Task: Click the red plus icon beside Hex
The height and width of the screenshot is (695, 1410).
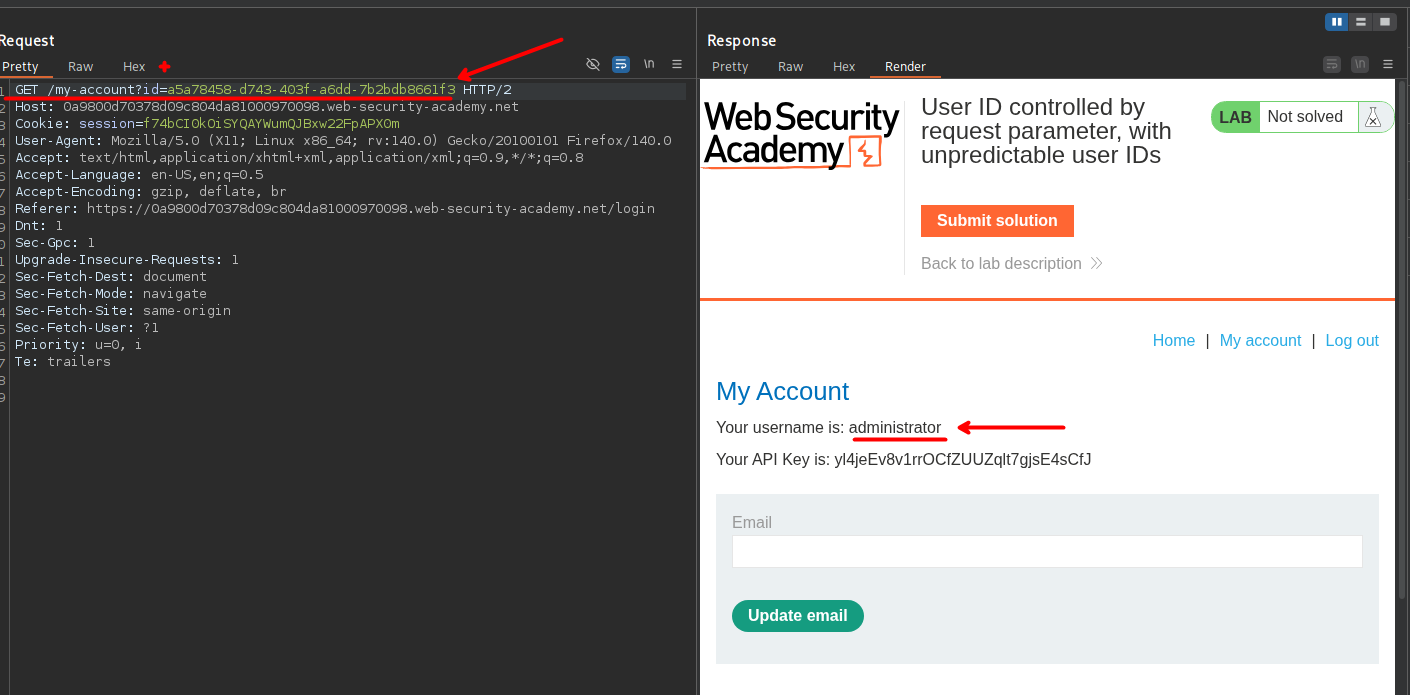Action: [x=165, y=67]
